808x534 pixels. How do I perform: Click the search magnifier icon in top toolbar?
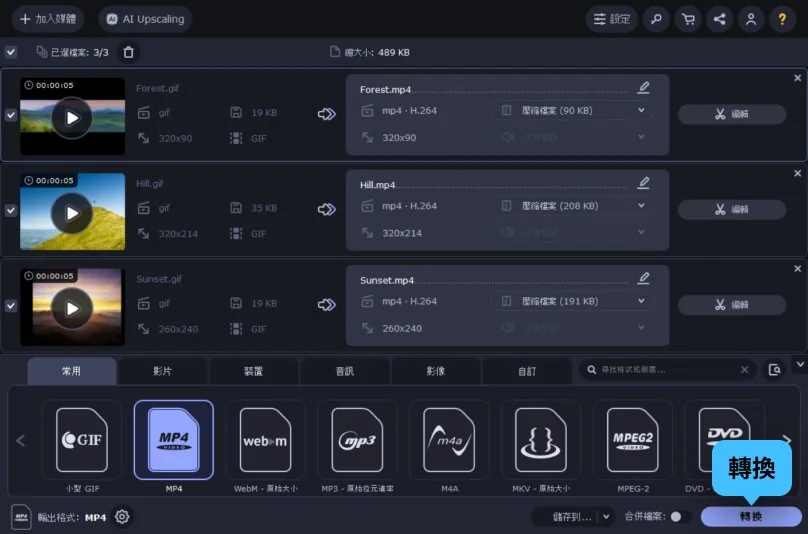pos(656,19)
